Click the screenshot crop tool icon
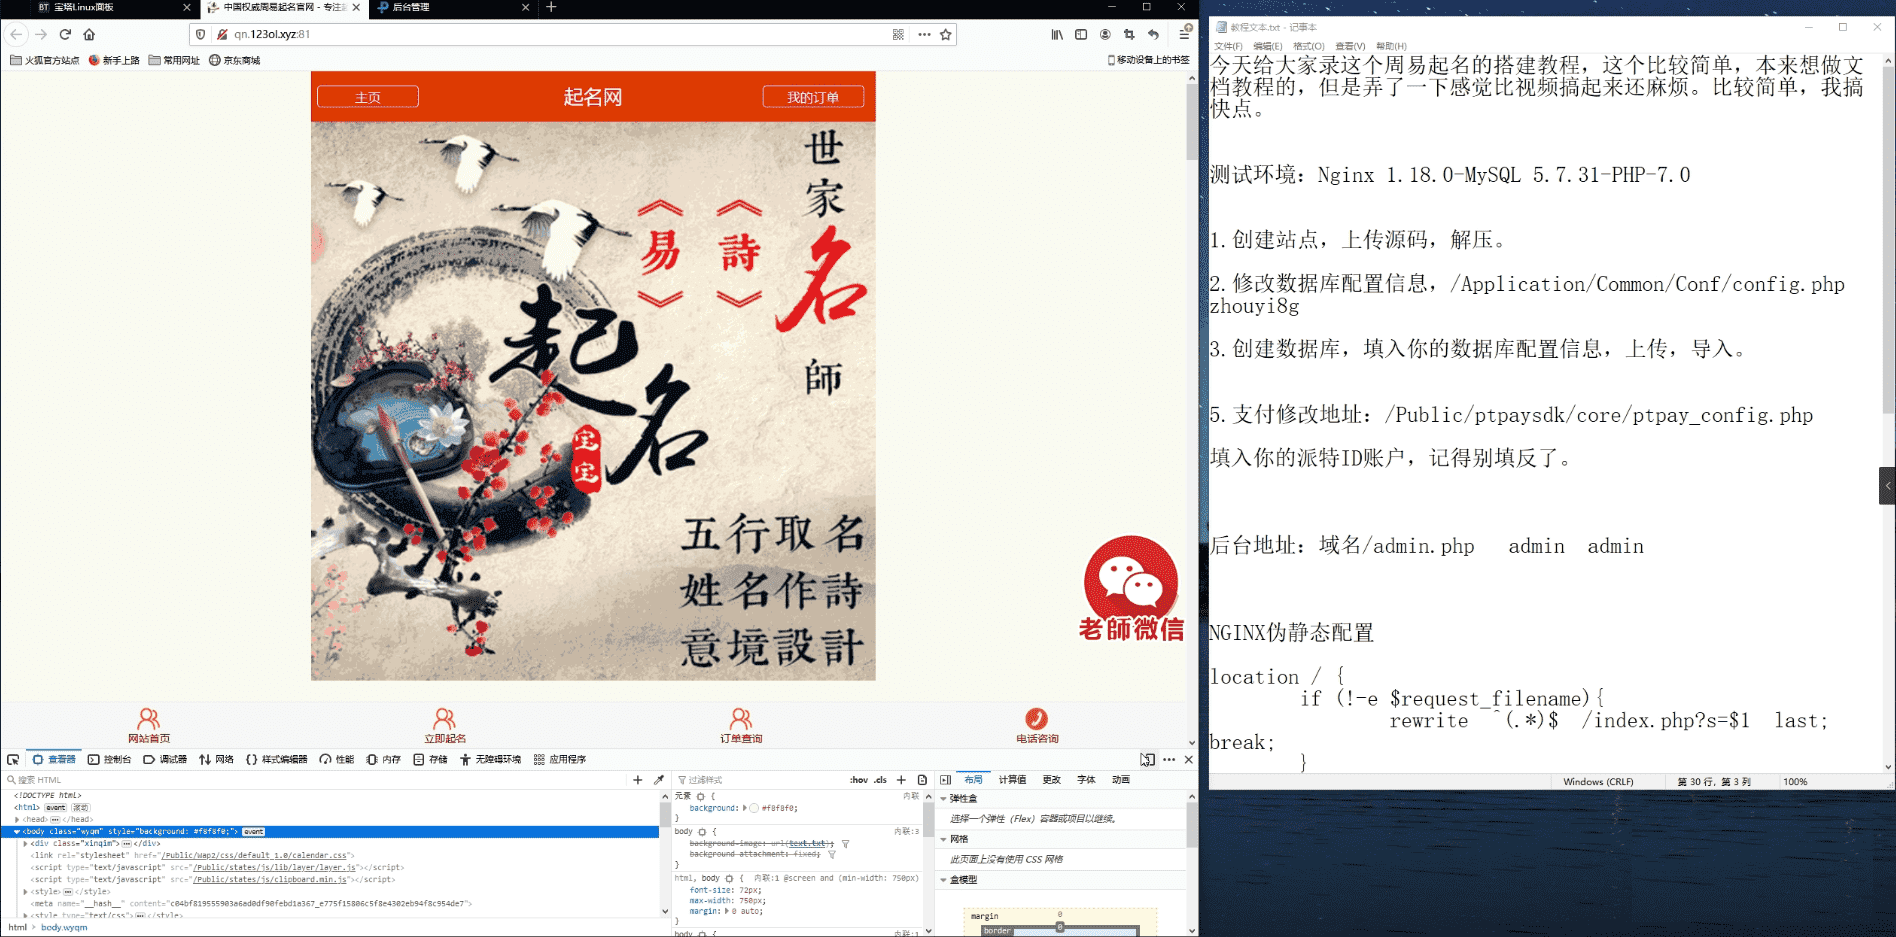 tap(1129, 34)
